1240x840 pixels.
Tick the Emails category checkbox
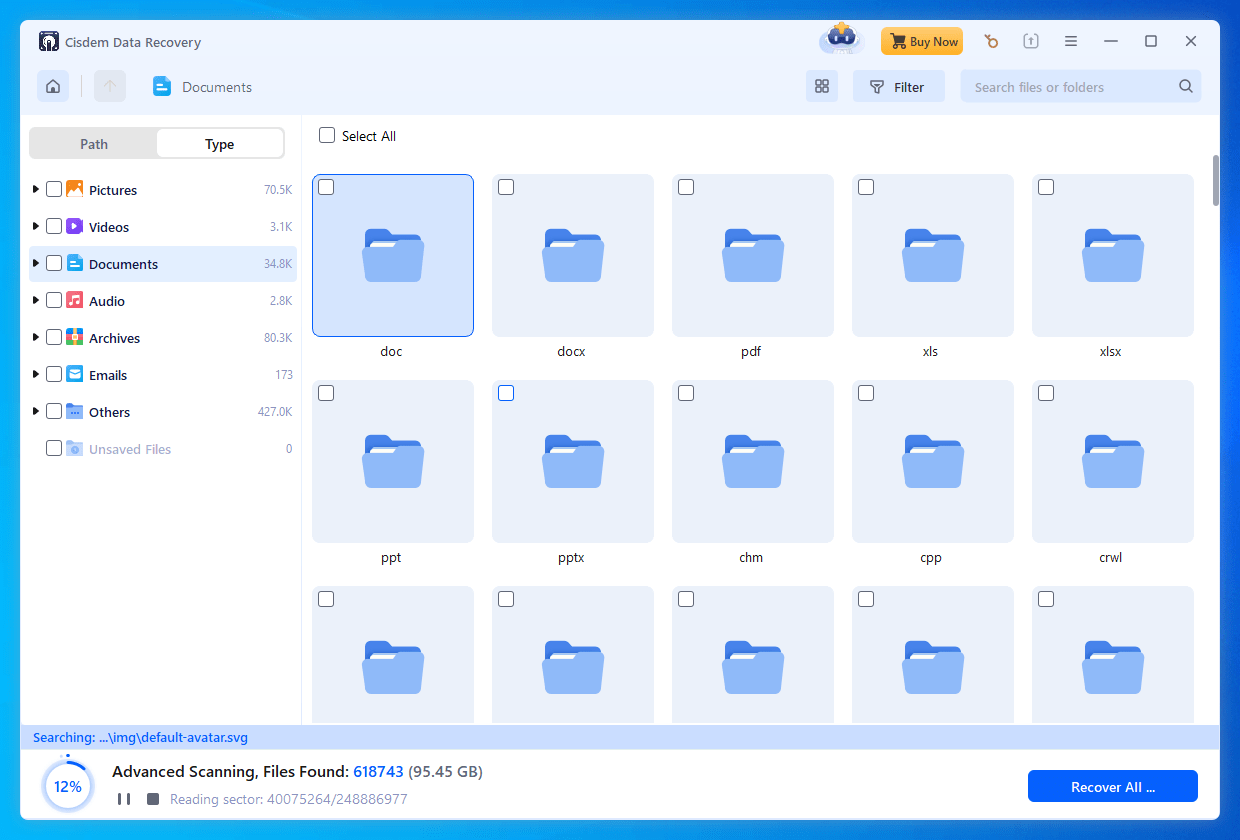coord(54,374)
